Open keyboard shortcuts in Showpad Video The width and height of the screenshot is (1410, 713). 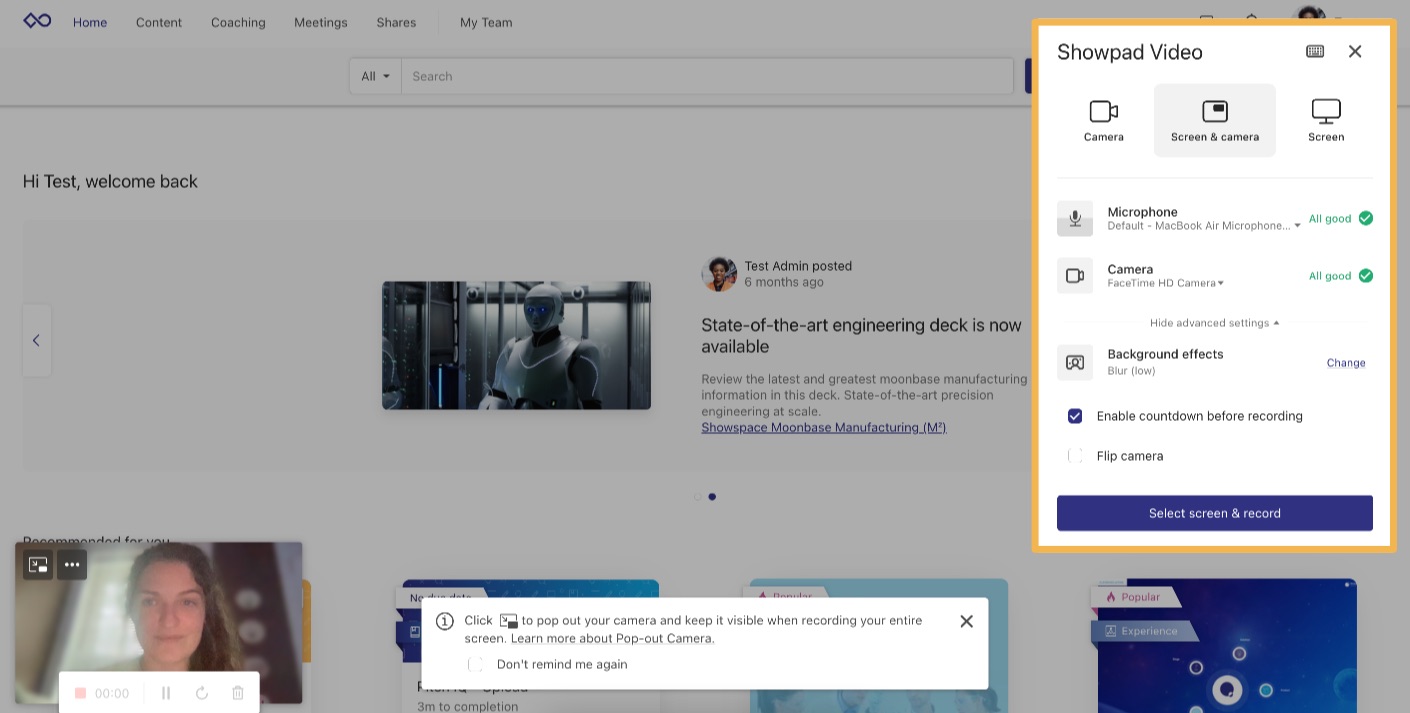point(1315,51)
